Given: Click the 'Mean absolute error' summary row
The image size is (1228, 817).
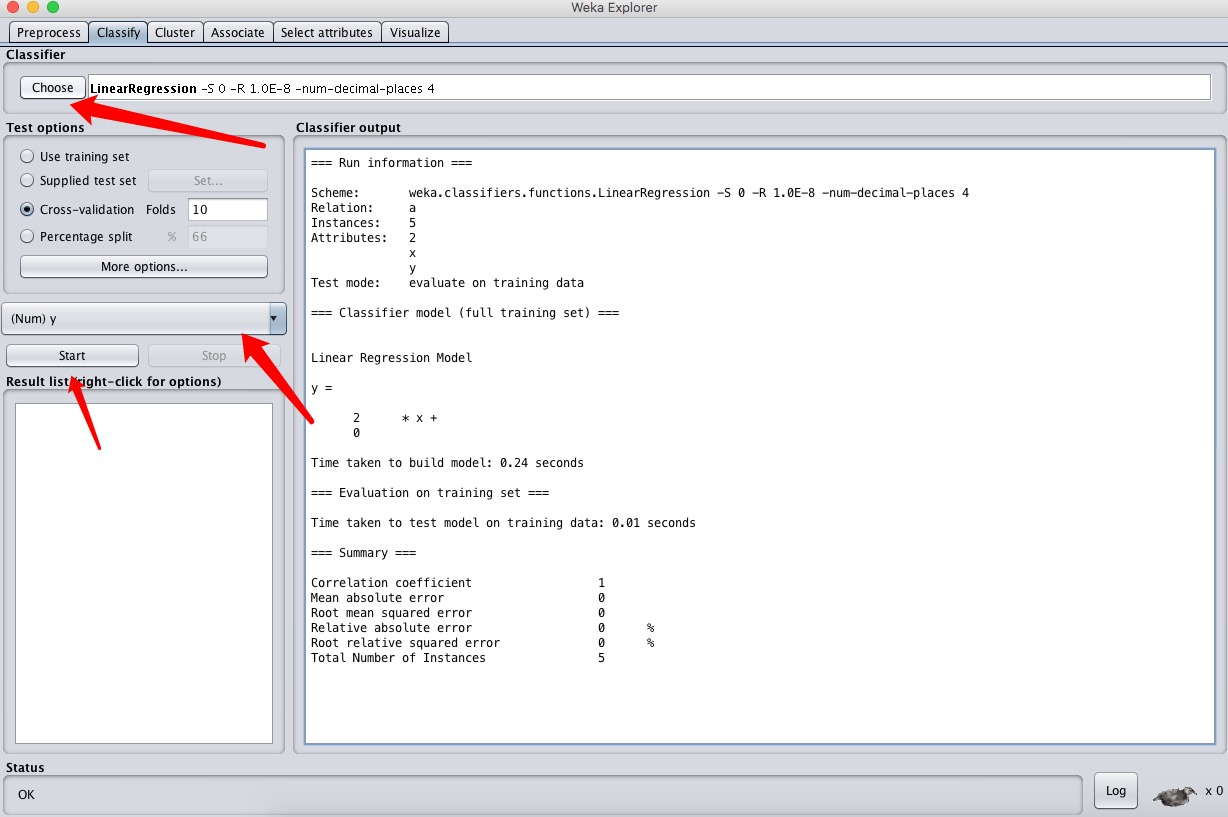Looking at the screenshot, I should (x=458, y=598).
